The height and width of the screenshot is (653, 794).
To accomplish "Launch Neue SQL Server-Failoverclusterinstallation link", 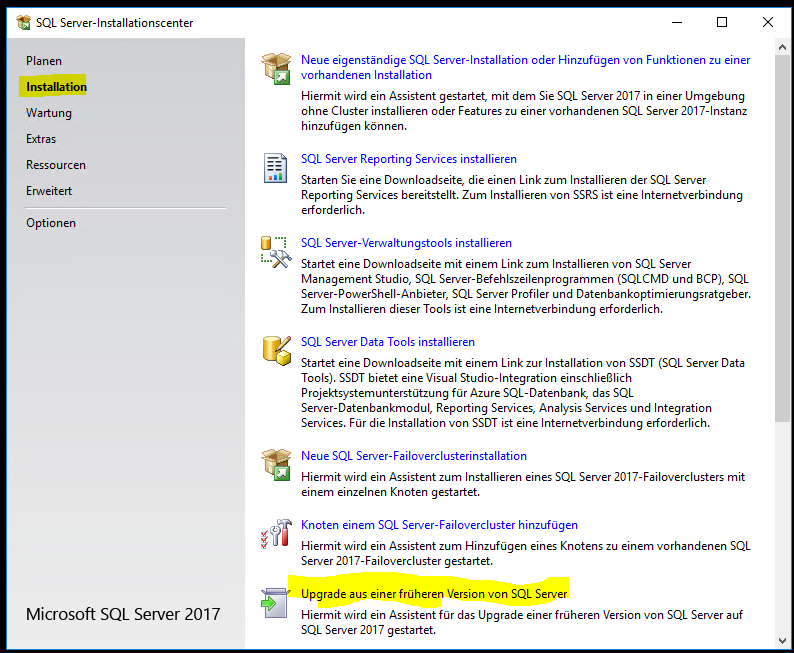I will (414, 456).
